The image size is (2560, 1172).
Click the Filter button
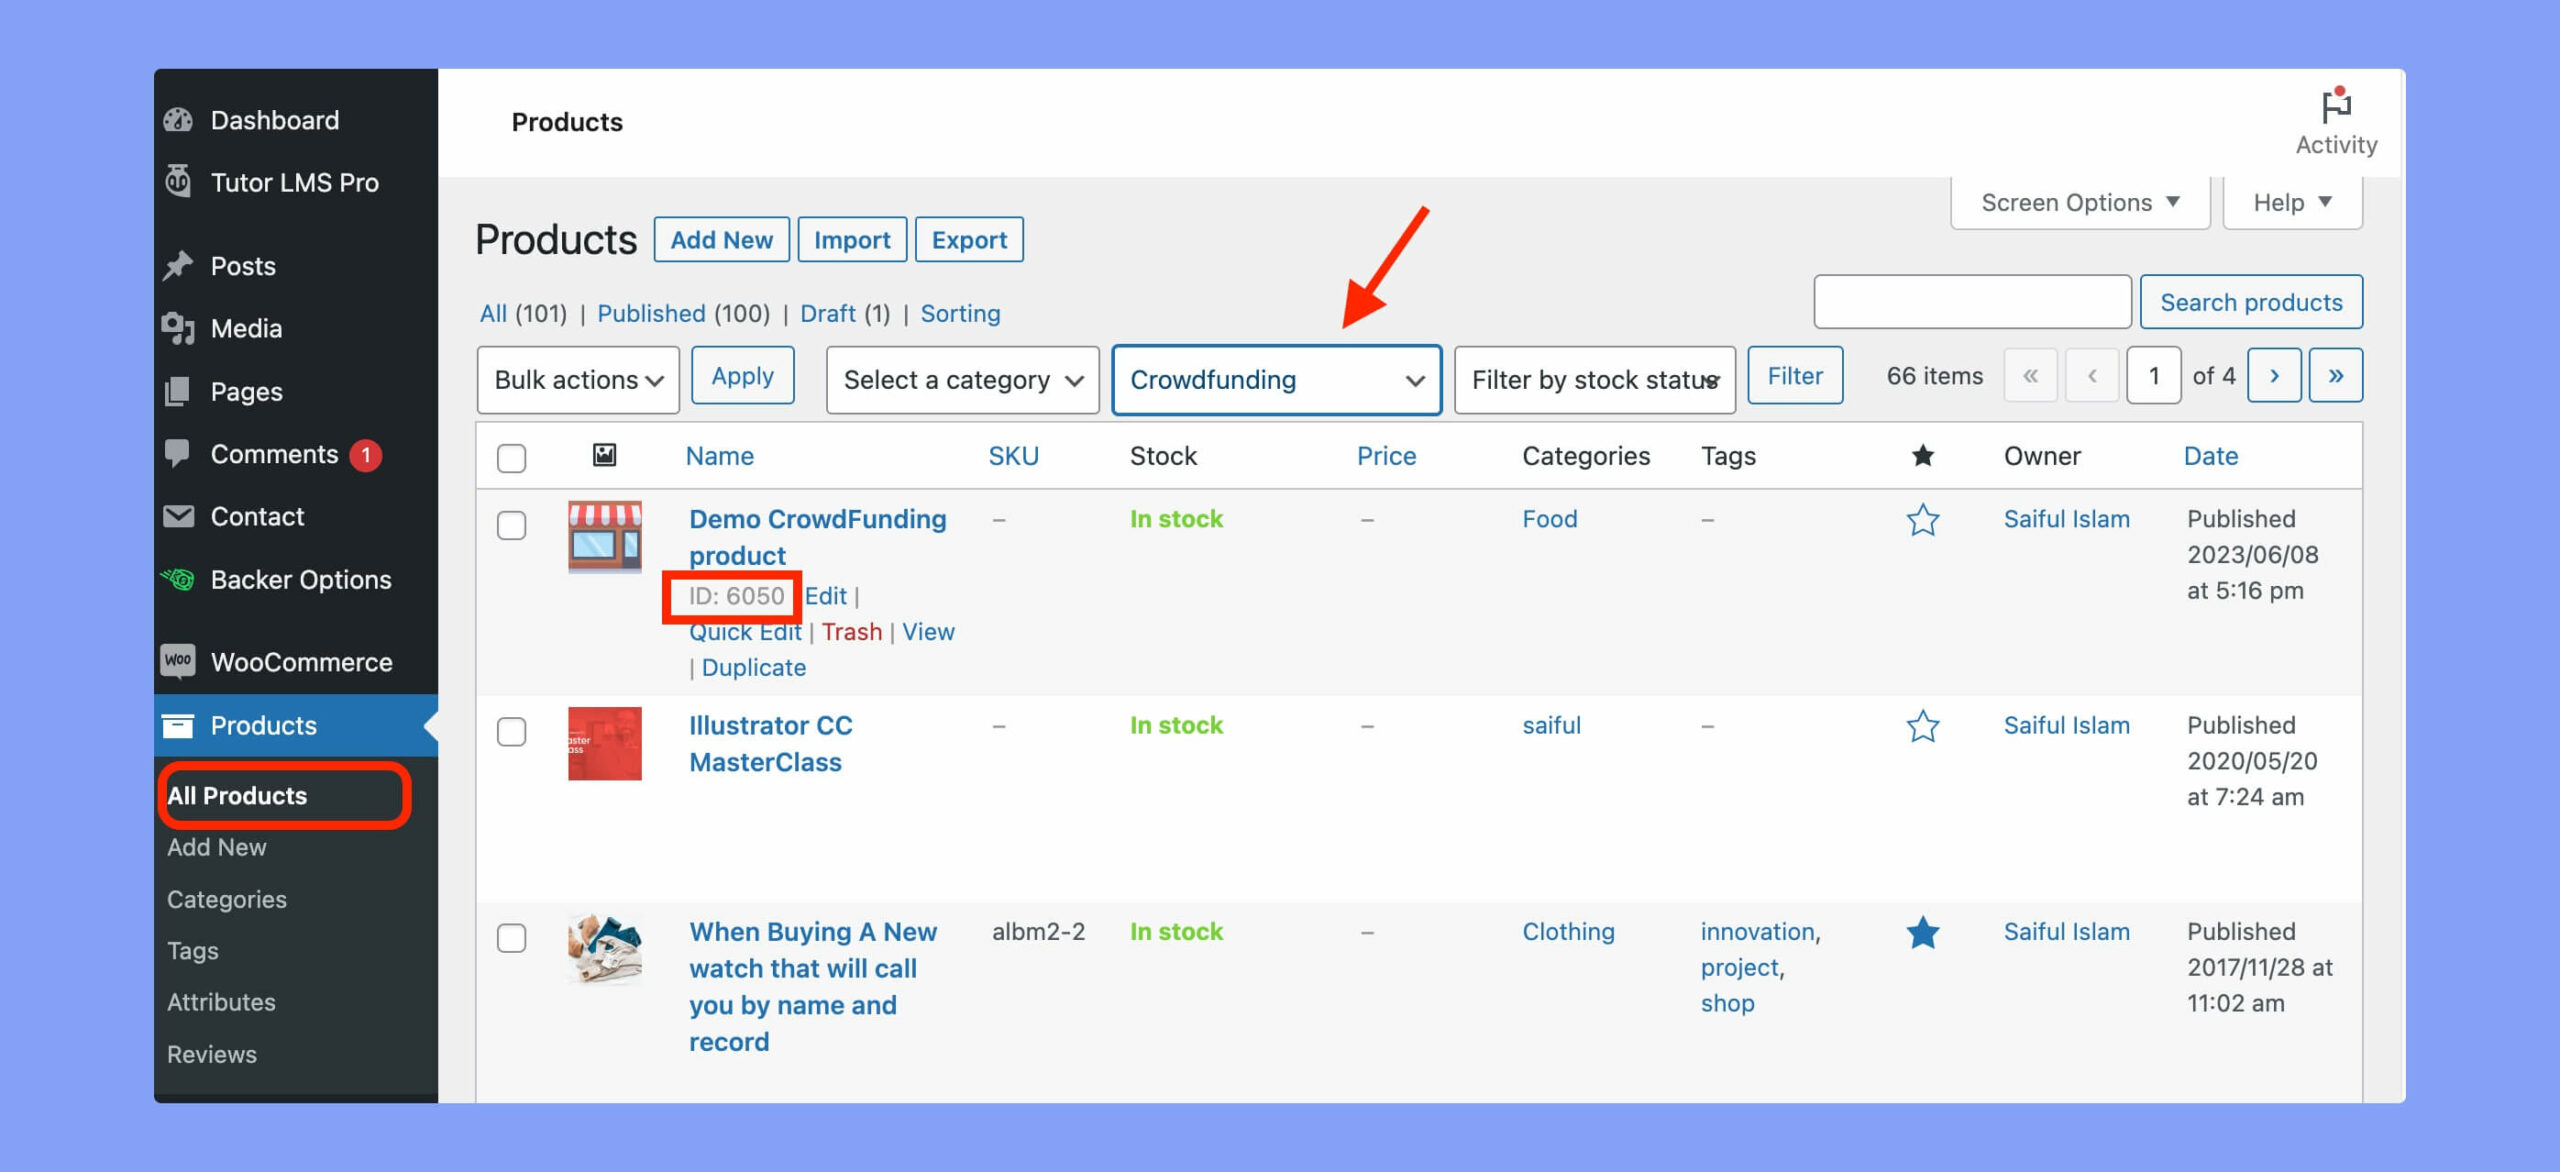[x=1795, y=376]
